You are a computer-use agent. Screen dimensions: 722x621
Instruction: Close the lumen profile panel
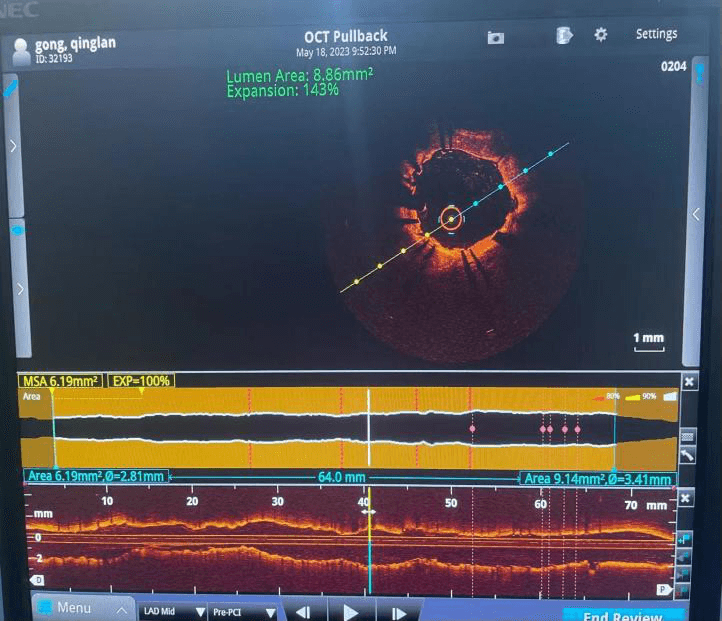689,382
